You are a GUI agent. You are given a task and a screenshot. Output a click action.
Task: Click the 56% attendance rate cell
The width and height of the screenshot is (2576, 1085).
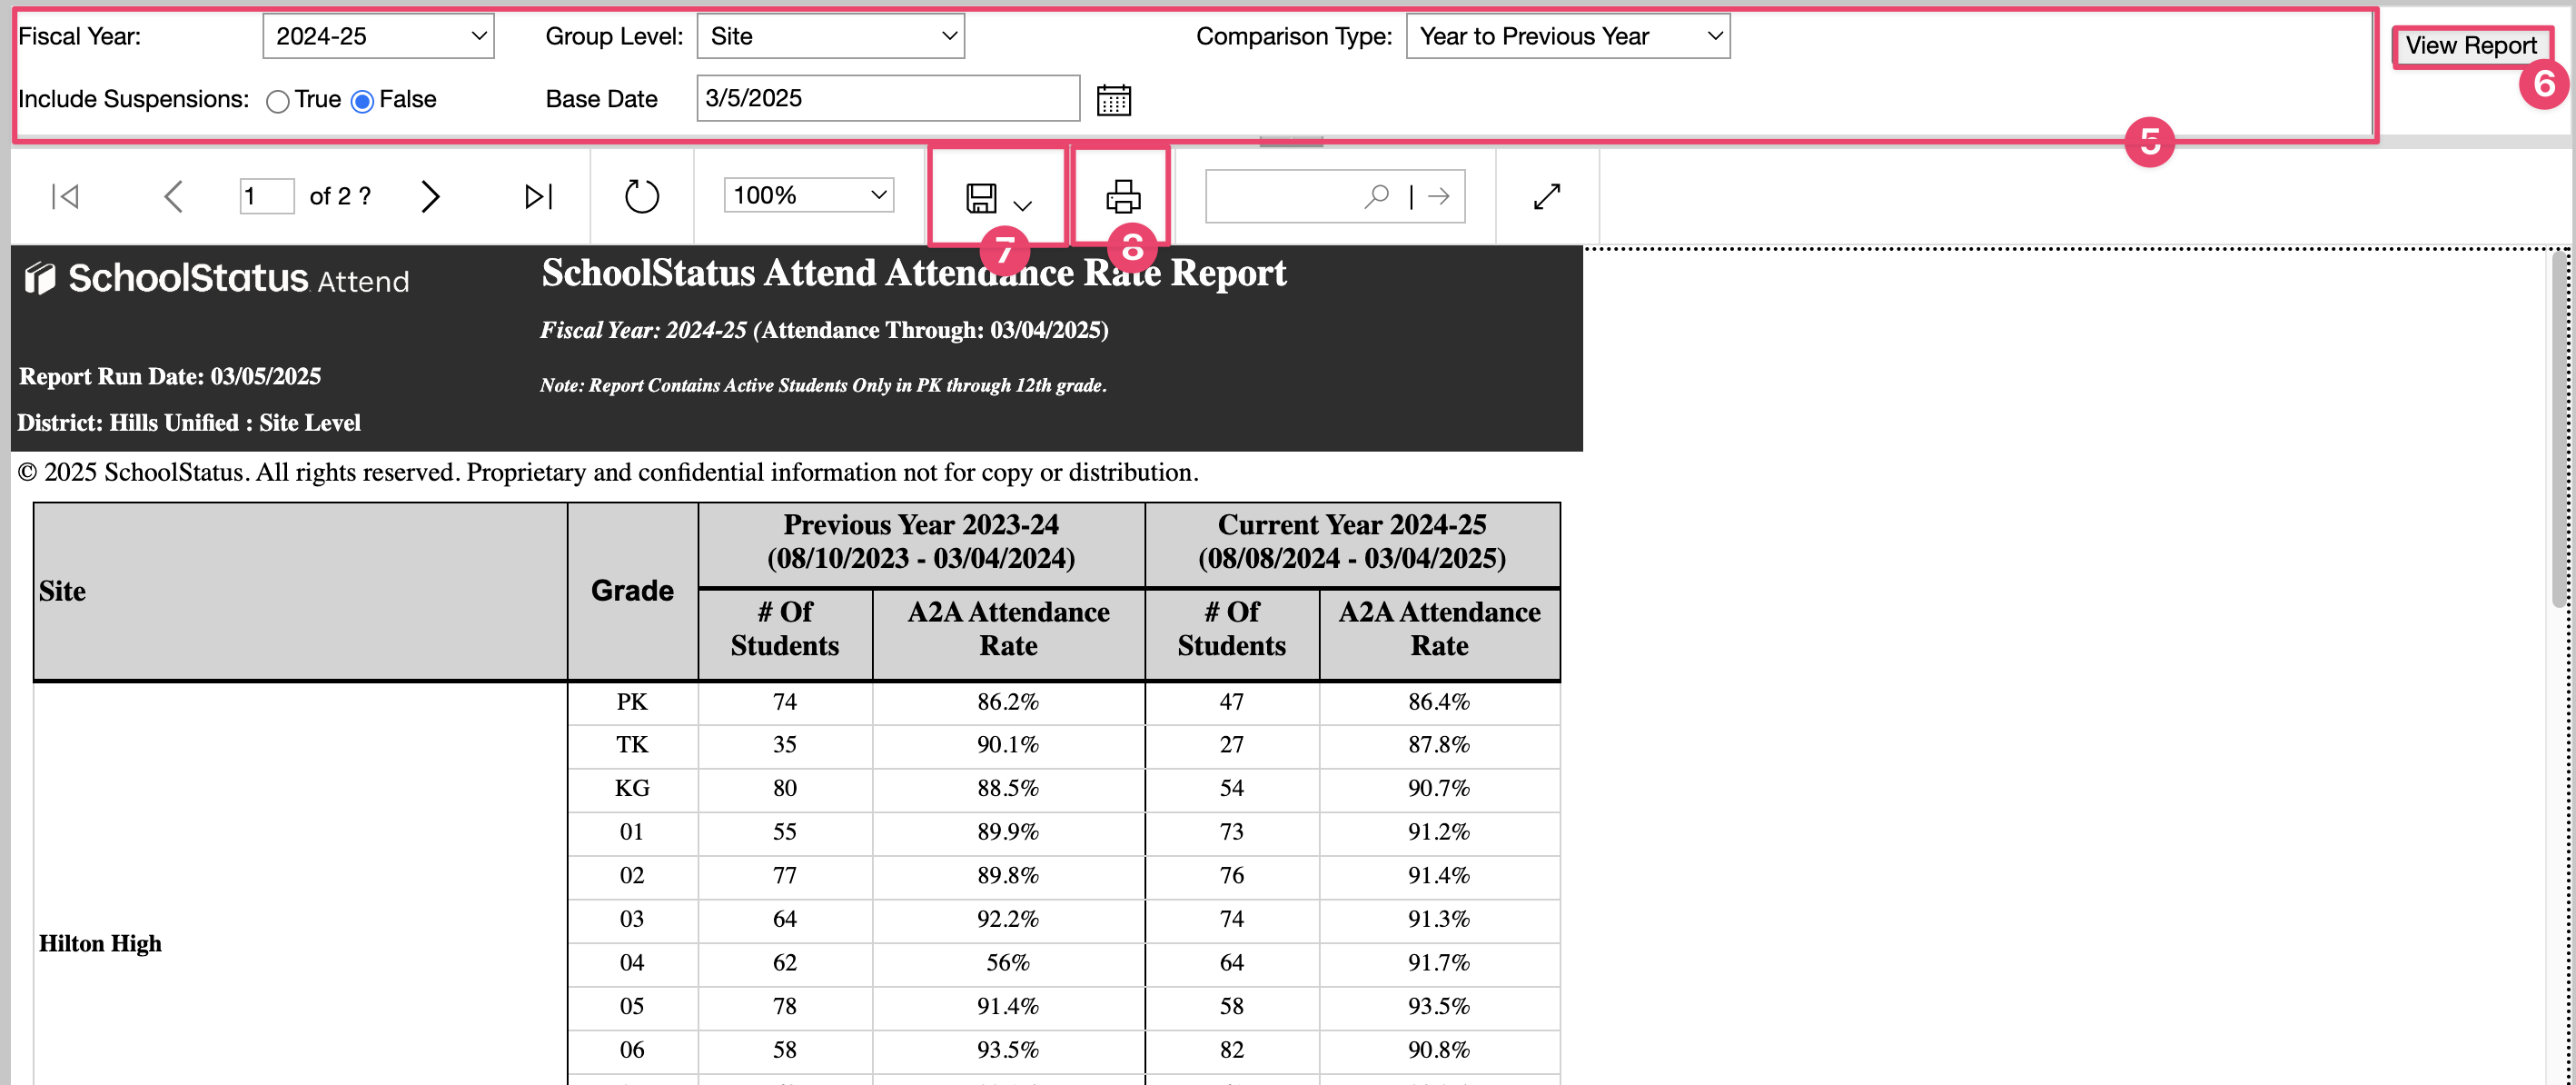tap(1008, 963)
